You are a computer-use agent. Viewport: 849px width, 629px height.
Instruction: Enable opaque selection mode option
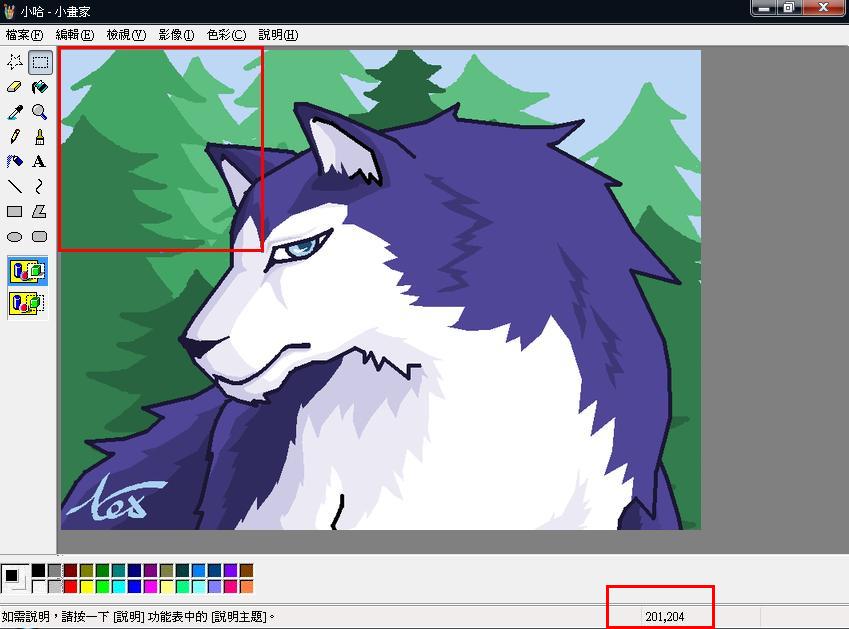(27, 270)
